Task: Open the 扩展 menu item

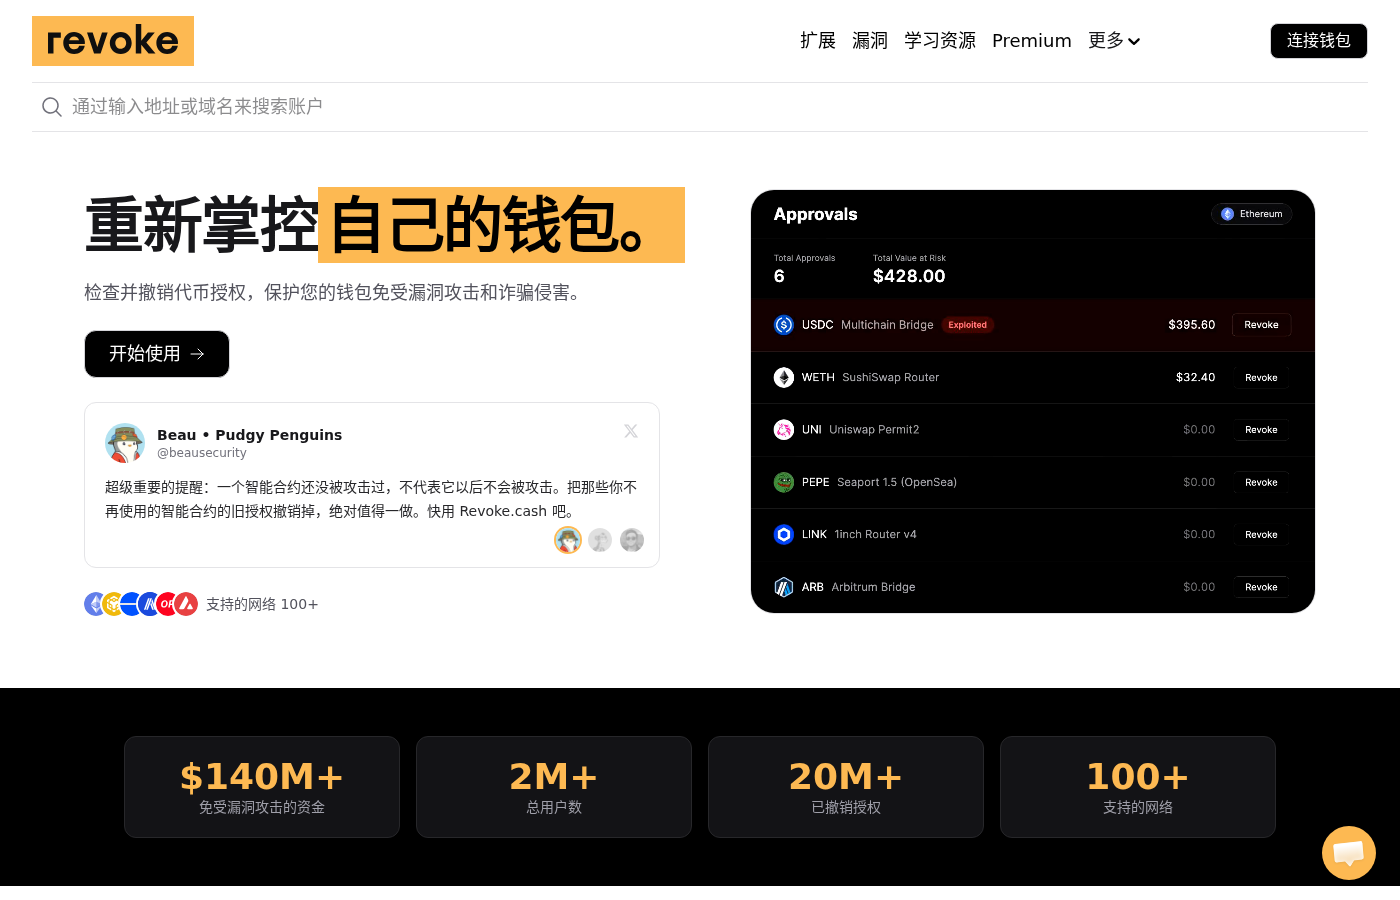Action: pyautogui.click(x=818, y=41)
